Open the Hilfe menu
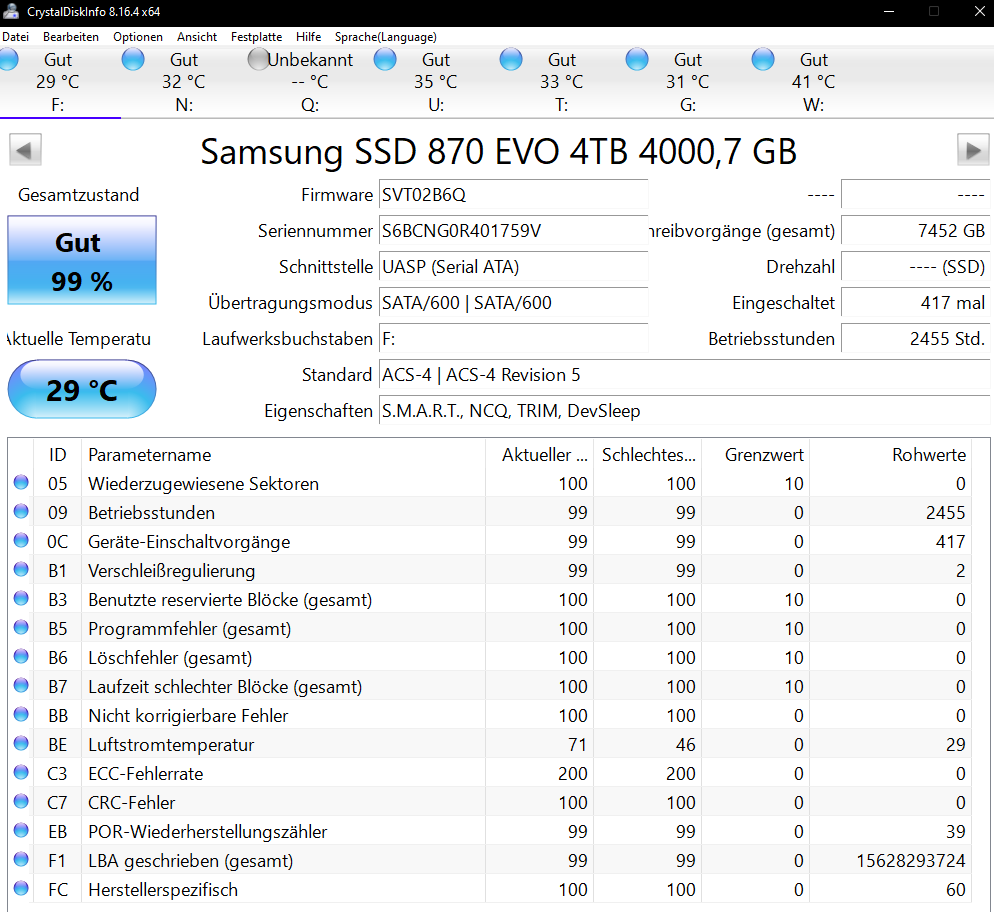994x912 pixels. (308, 37)
